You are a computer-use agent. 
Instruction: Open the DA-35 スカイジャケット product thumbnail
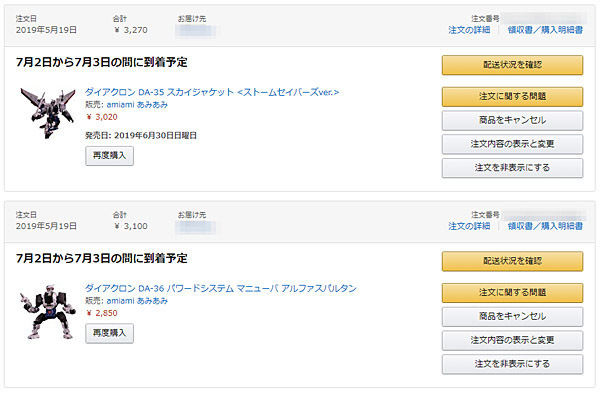(48, 113)
